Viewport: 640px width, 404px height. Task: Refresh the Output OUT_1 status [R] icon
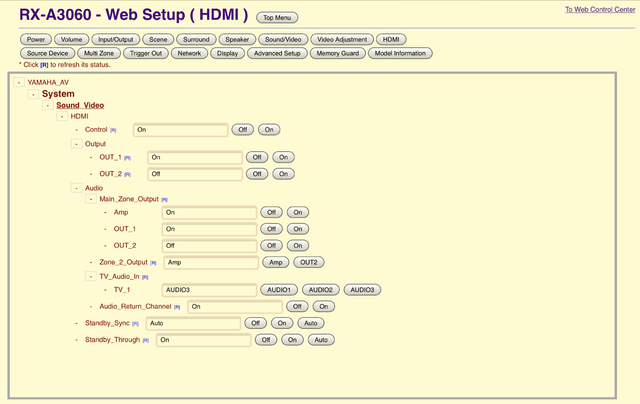click(x=128, y=158)
